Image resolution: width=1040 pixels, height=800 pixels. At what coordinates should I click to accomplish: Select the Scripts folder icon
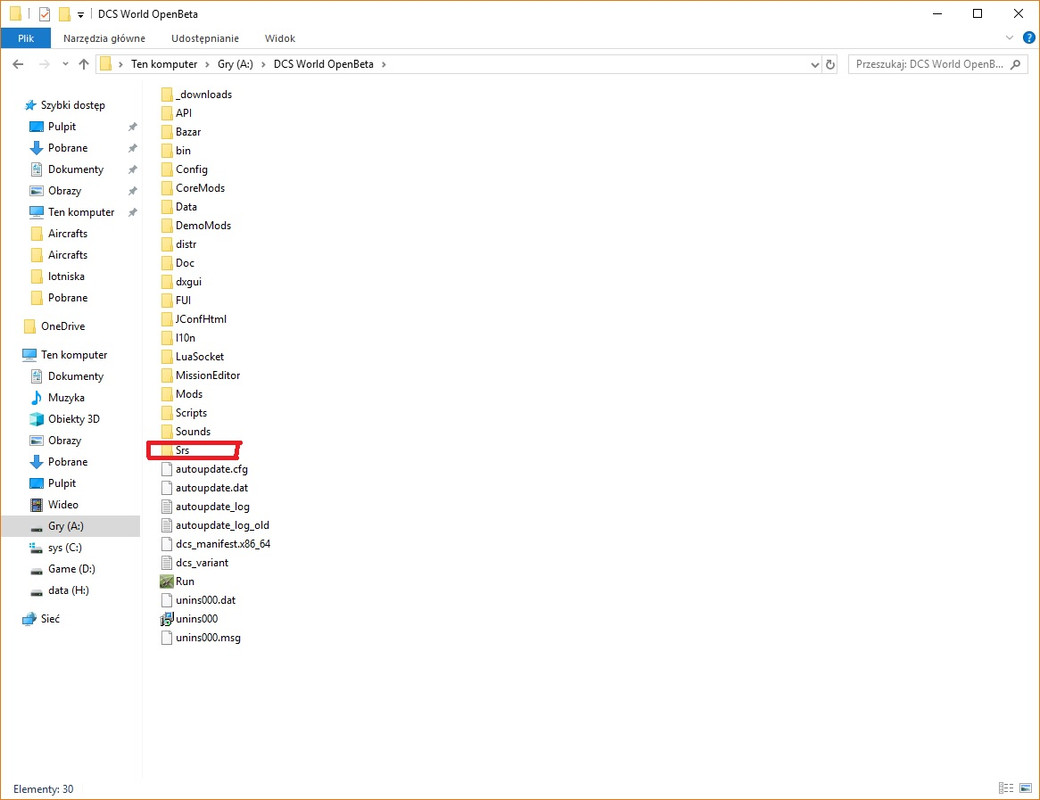(x=166, y=413)
